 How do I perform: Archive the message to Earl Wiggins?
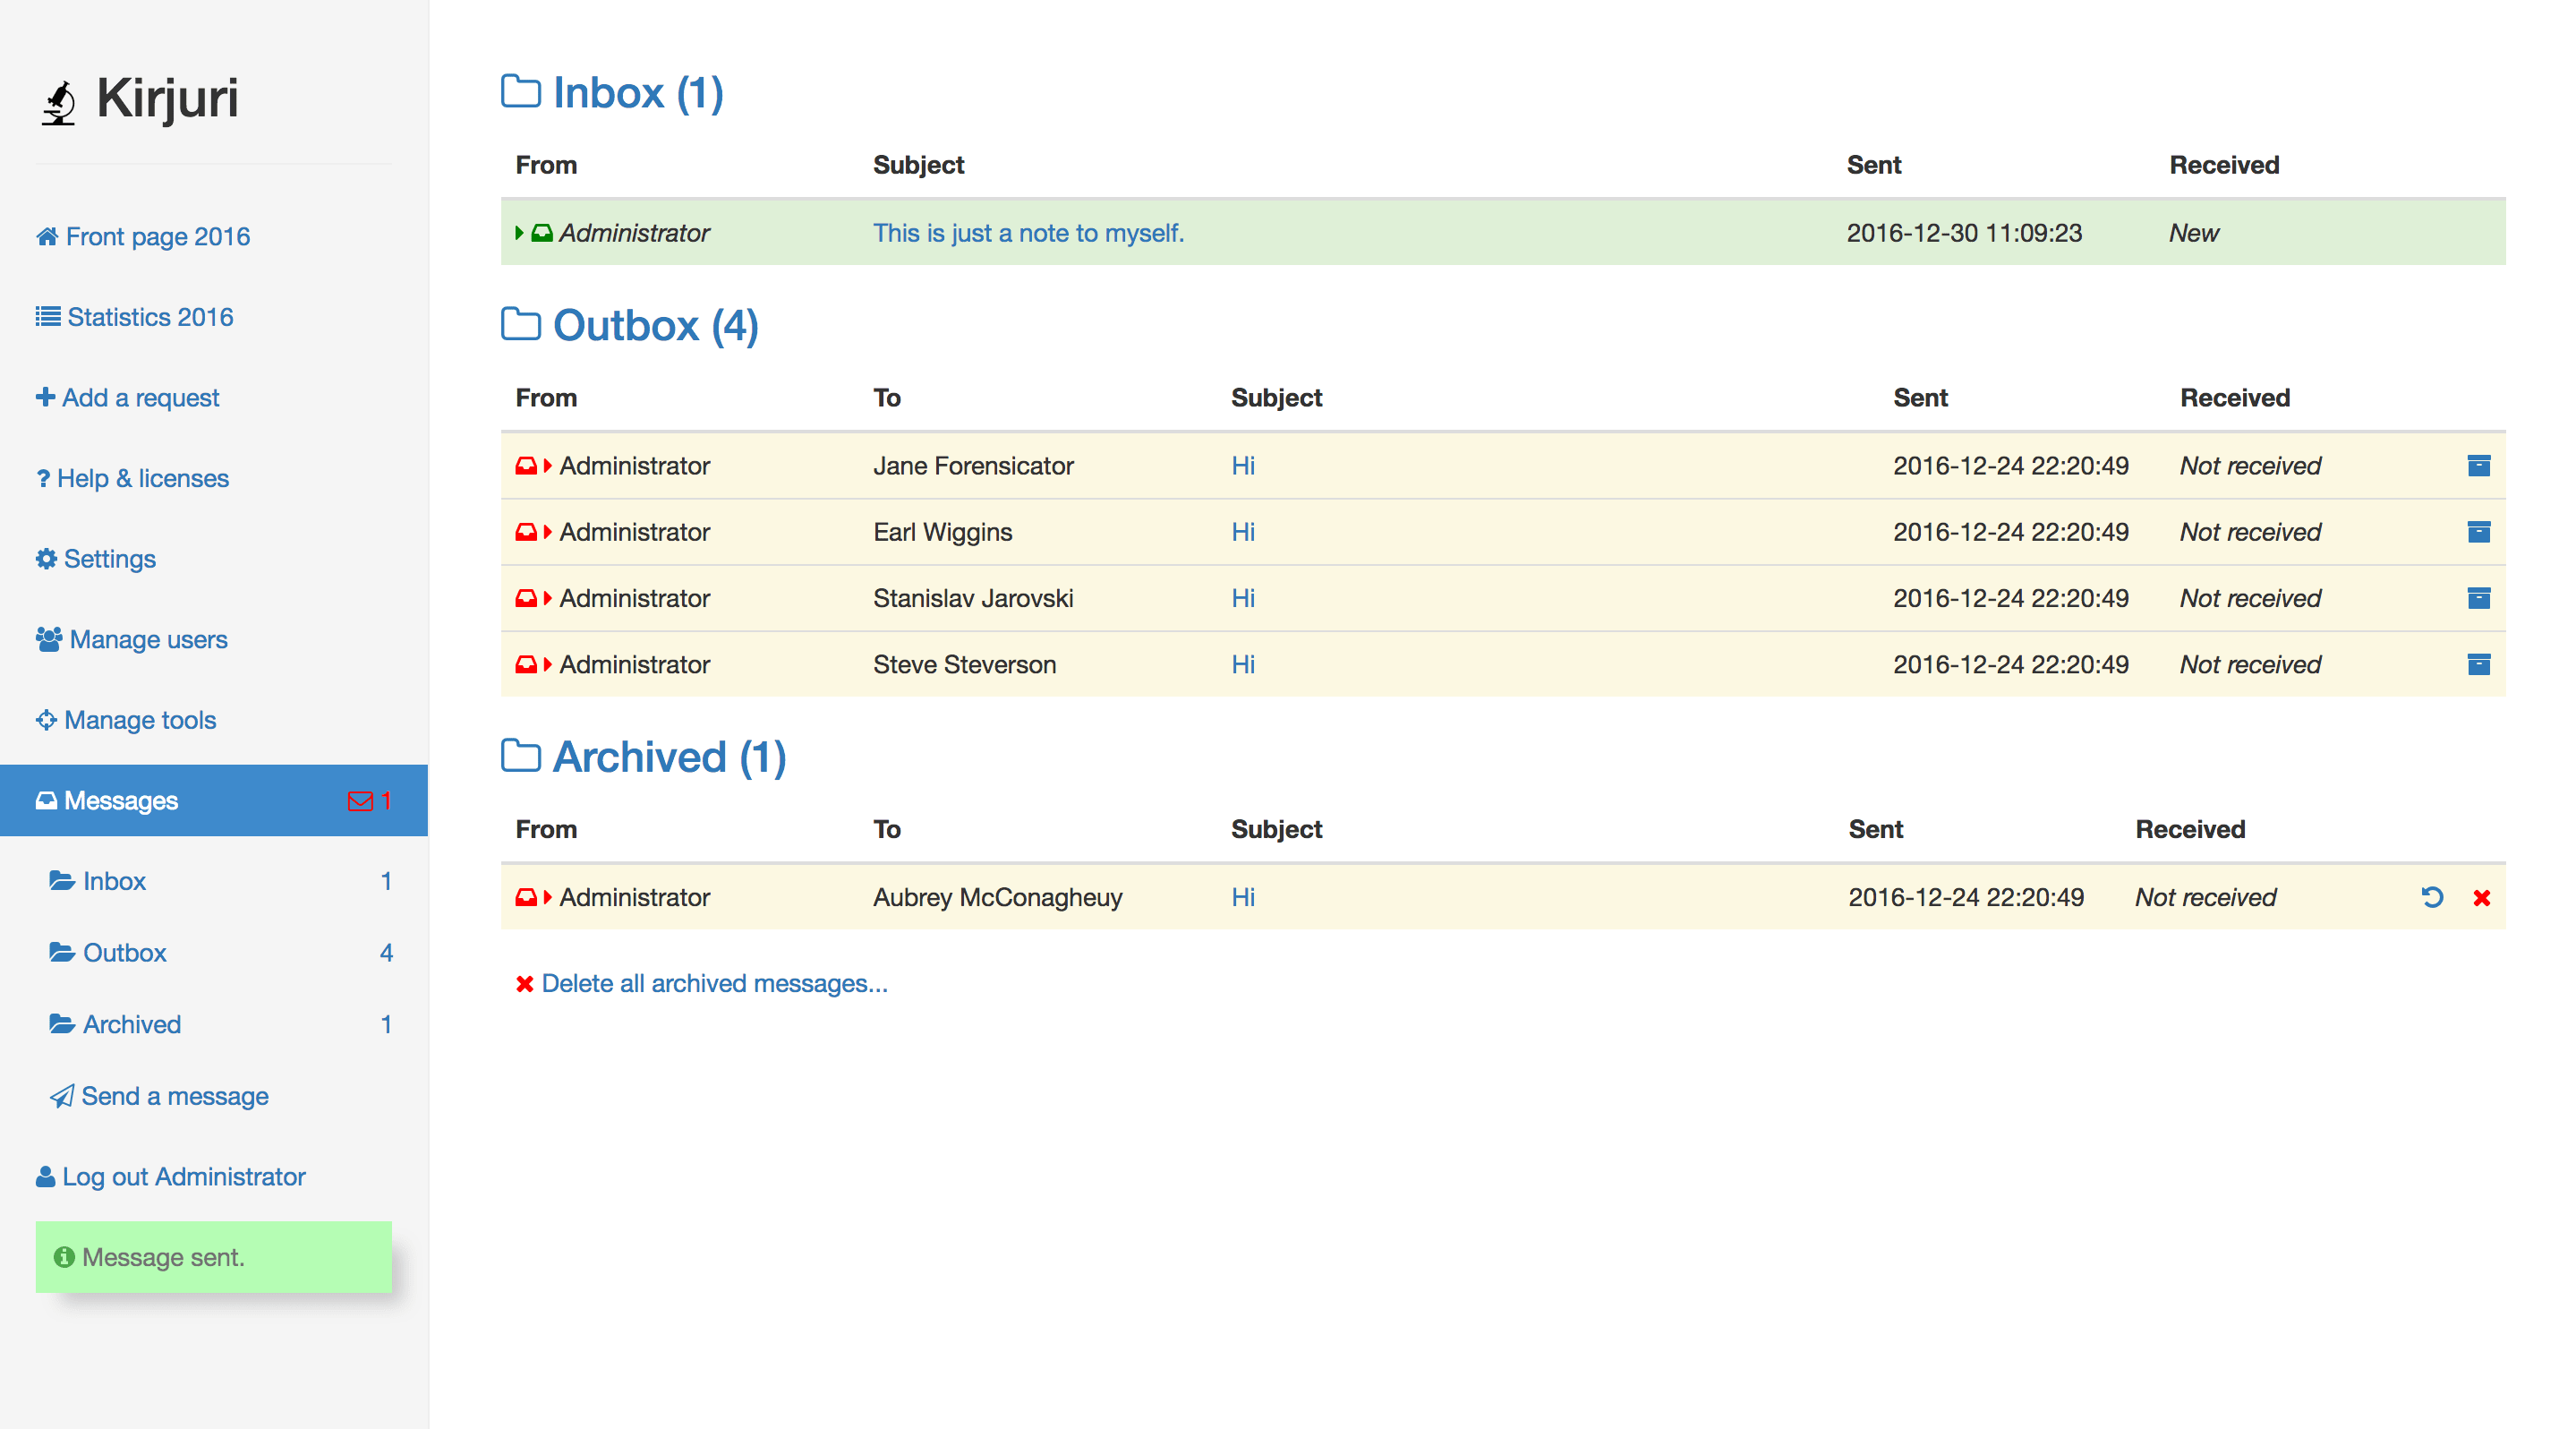tap(2478, 531)
